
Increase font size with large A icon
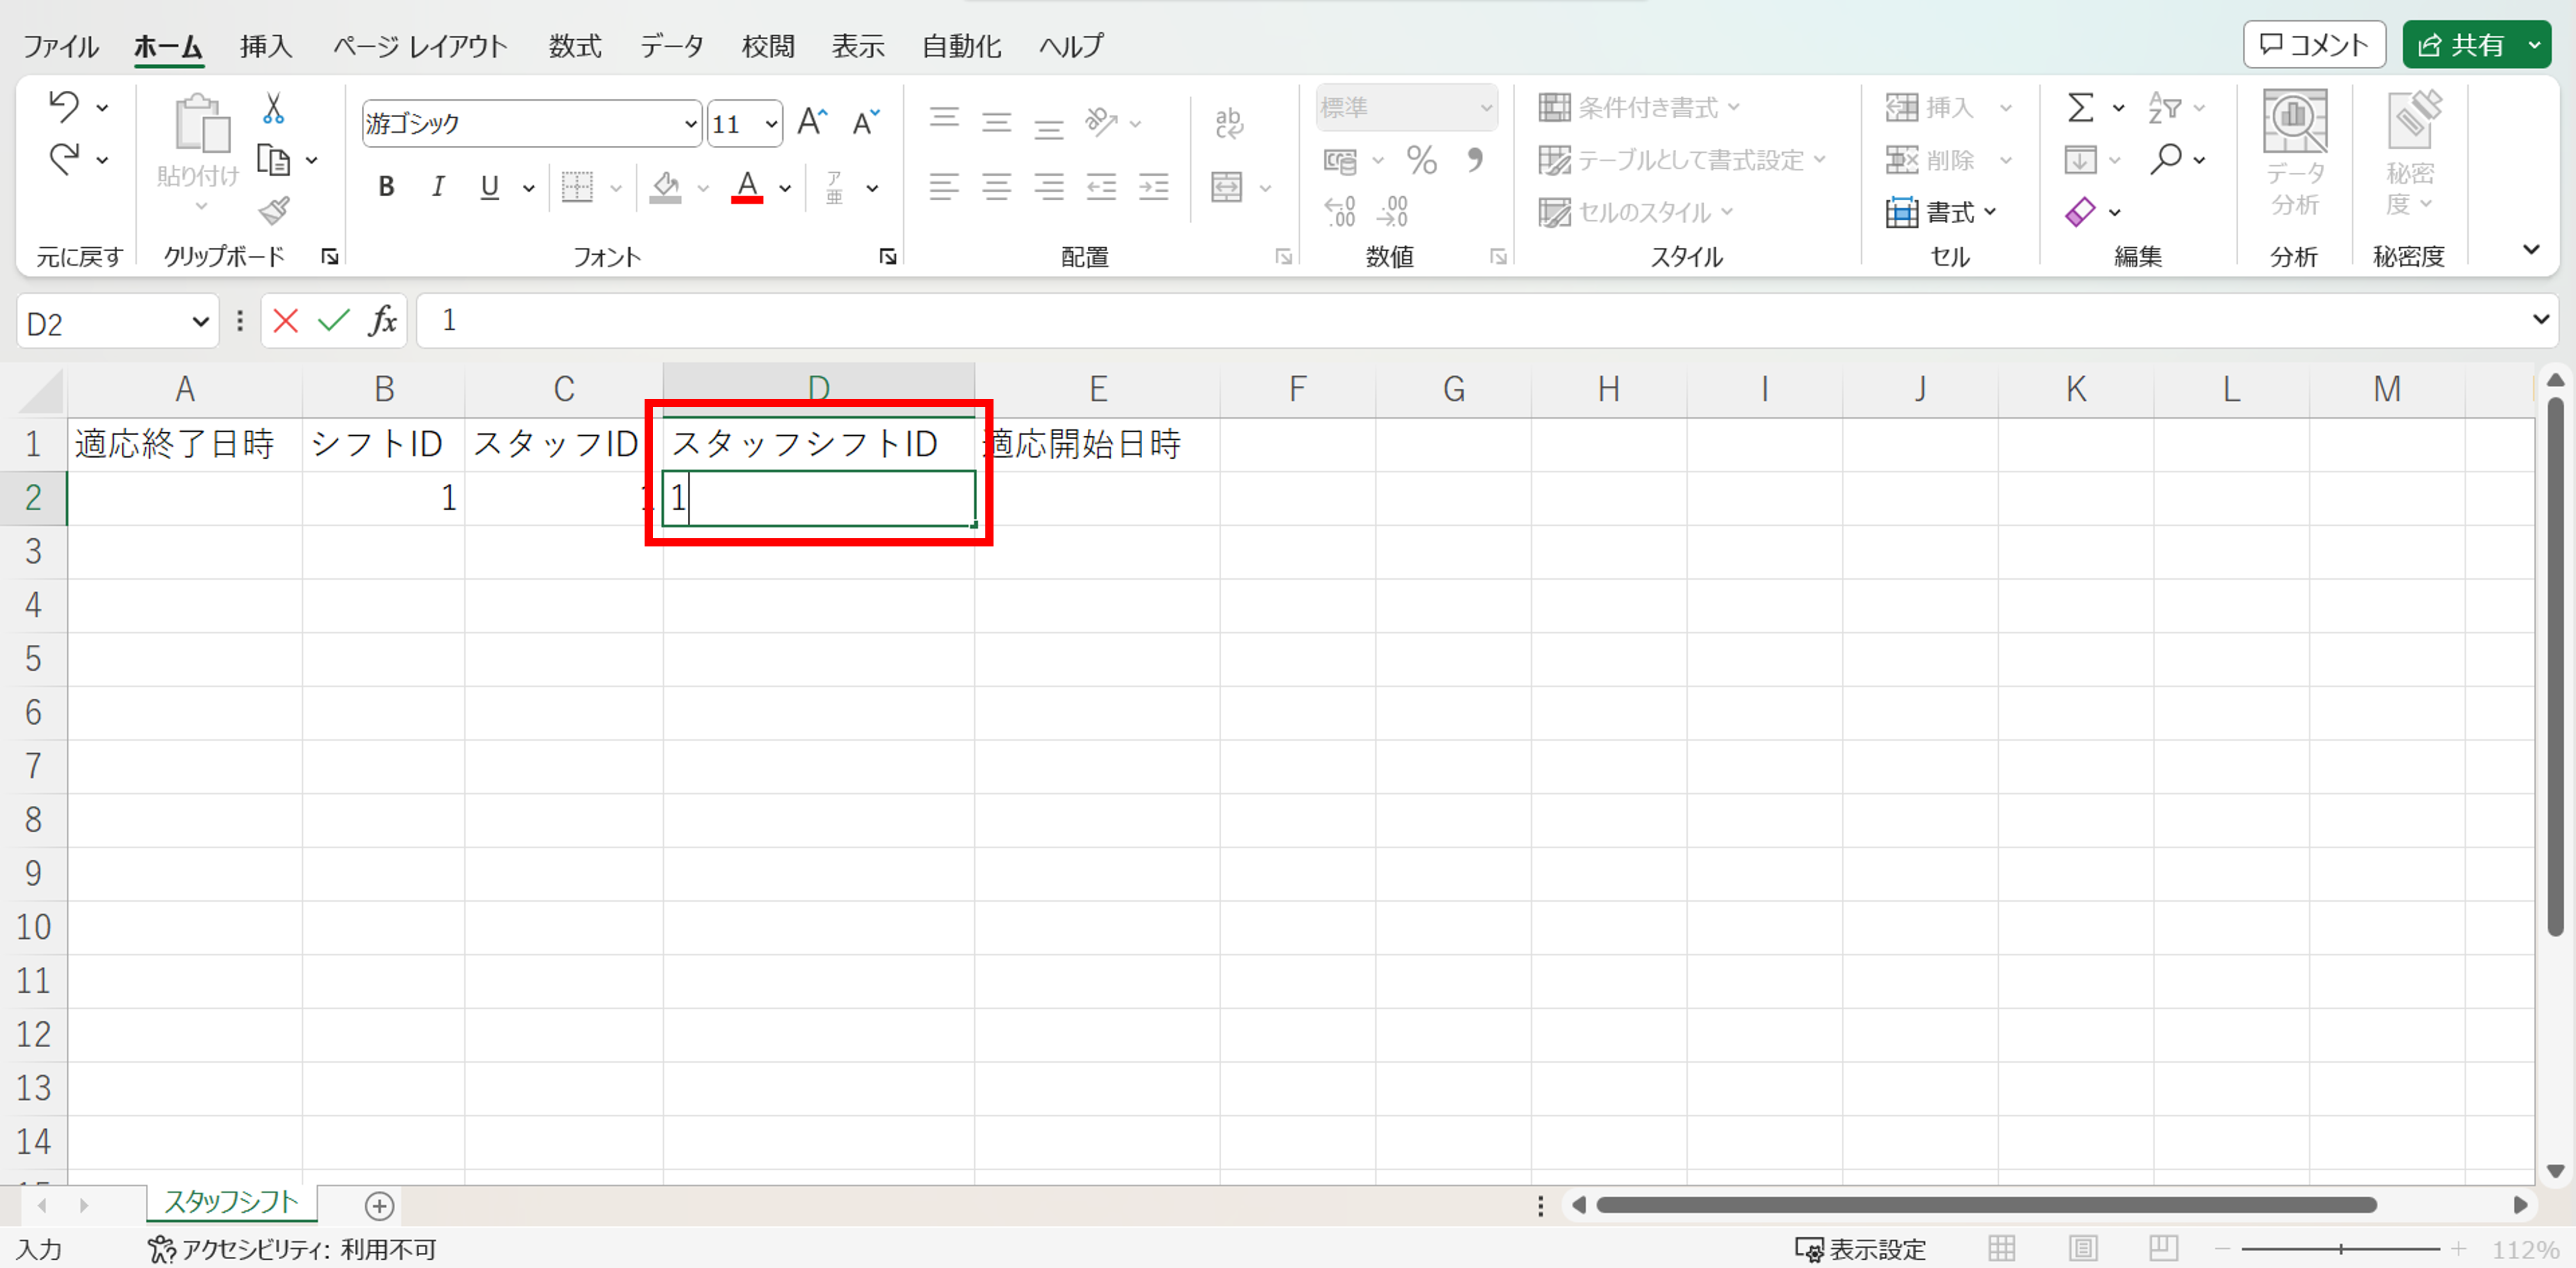(x=812, y=122)
